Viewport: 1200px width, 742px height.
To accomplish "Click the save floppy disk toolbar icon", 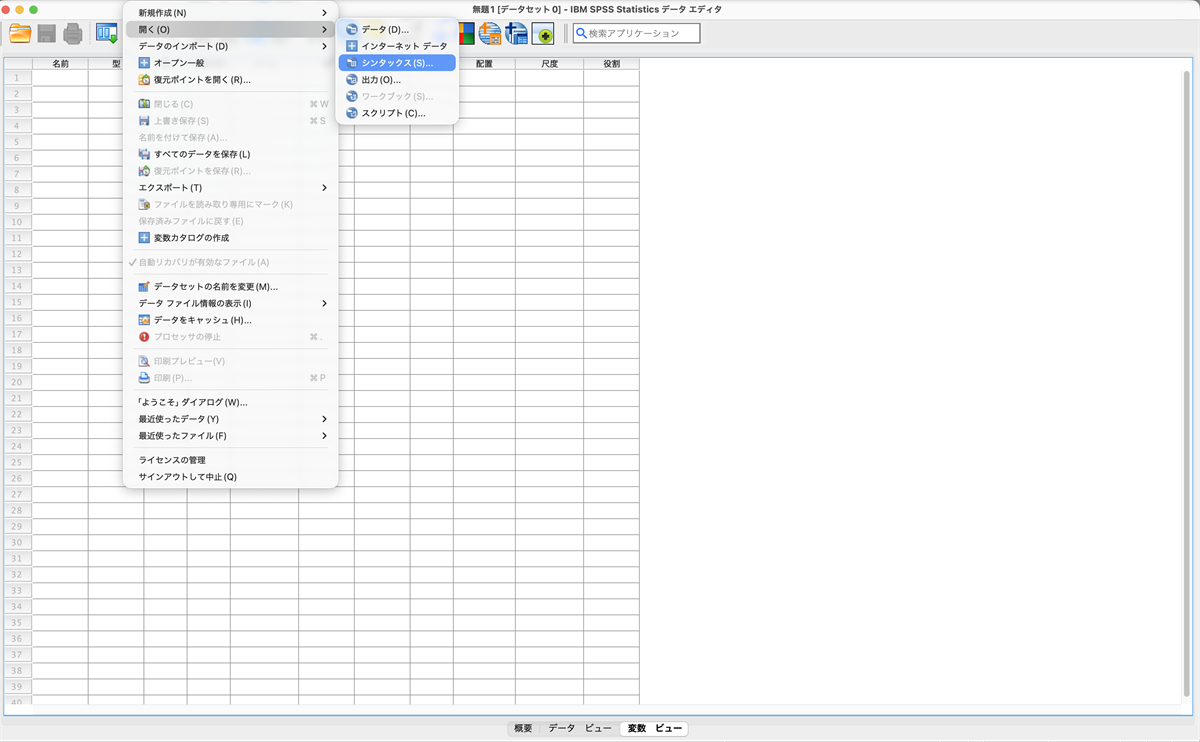I will pyautogui.click(x=47, y=34).
